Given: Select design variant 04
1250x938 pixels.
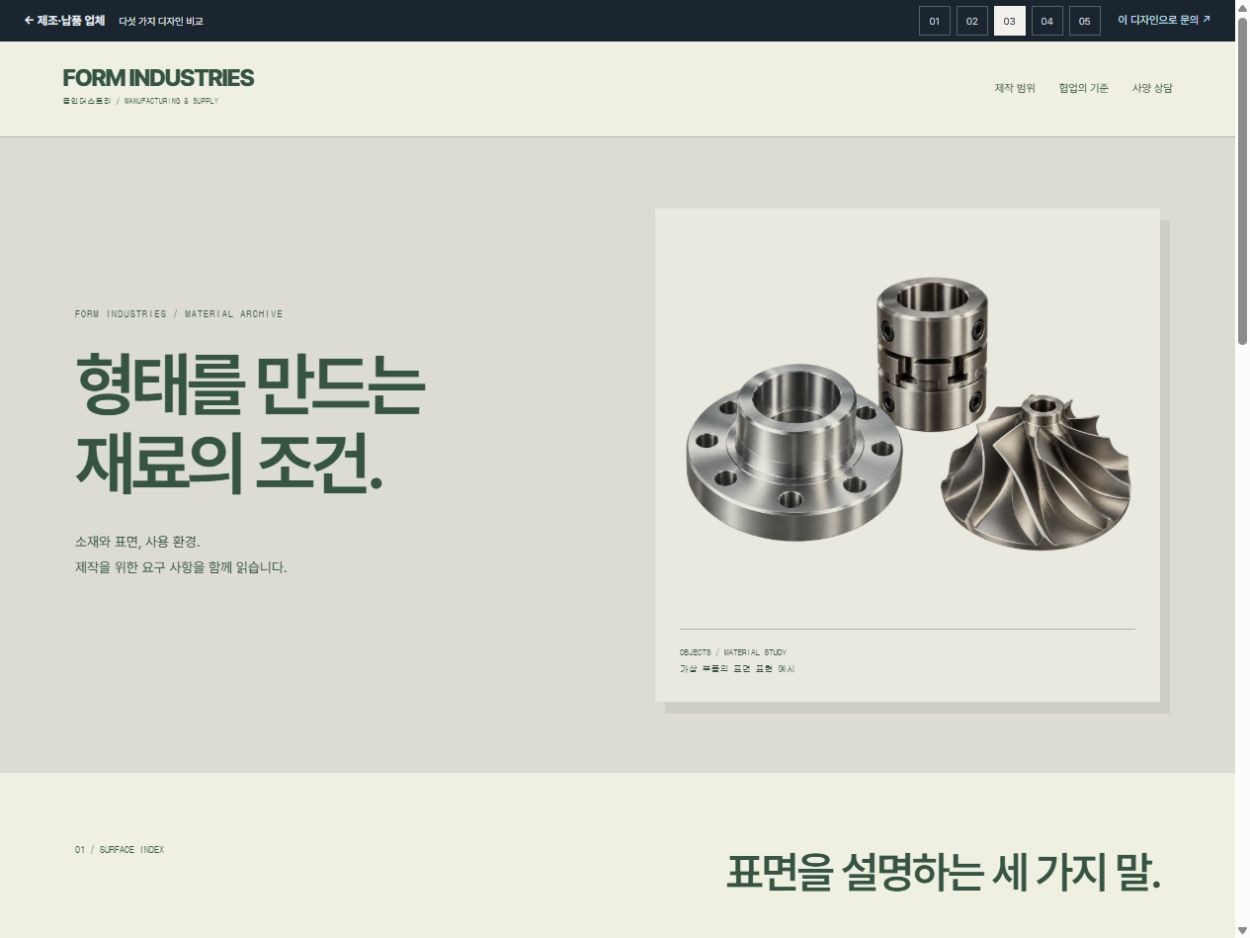Looking at the screenshot, I should point(1047,21).
